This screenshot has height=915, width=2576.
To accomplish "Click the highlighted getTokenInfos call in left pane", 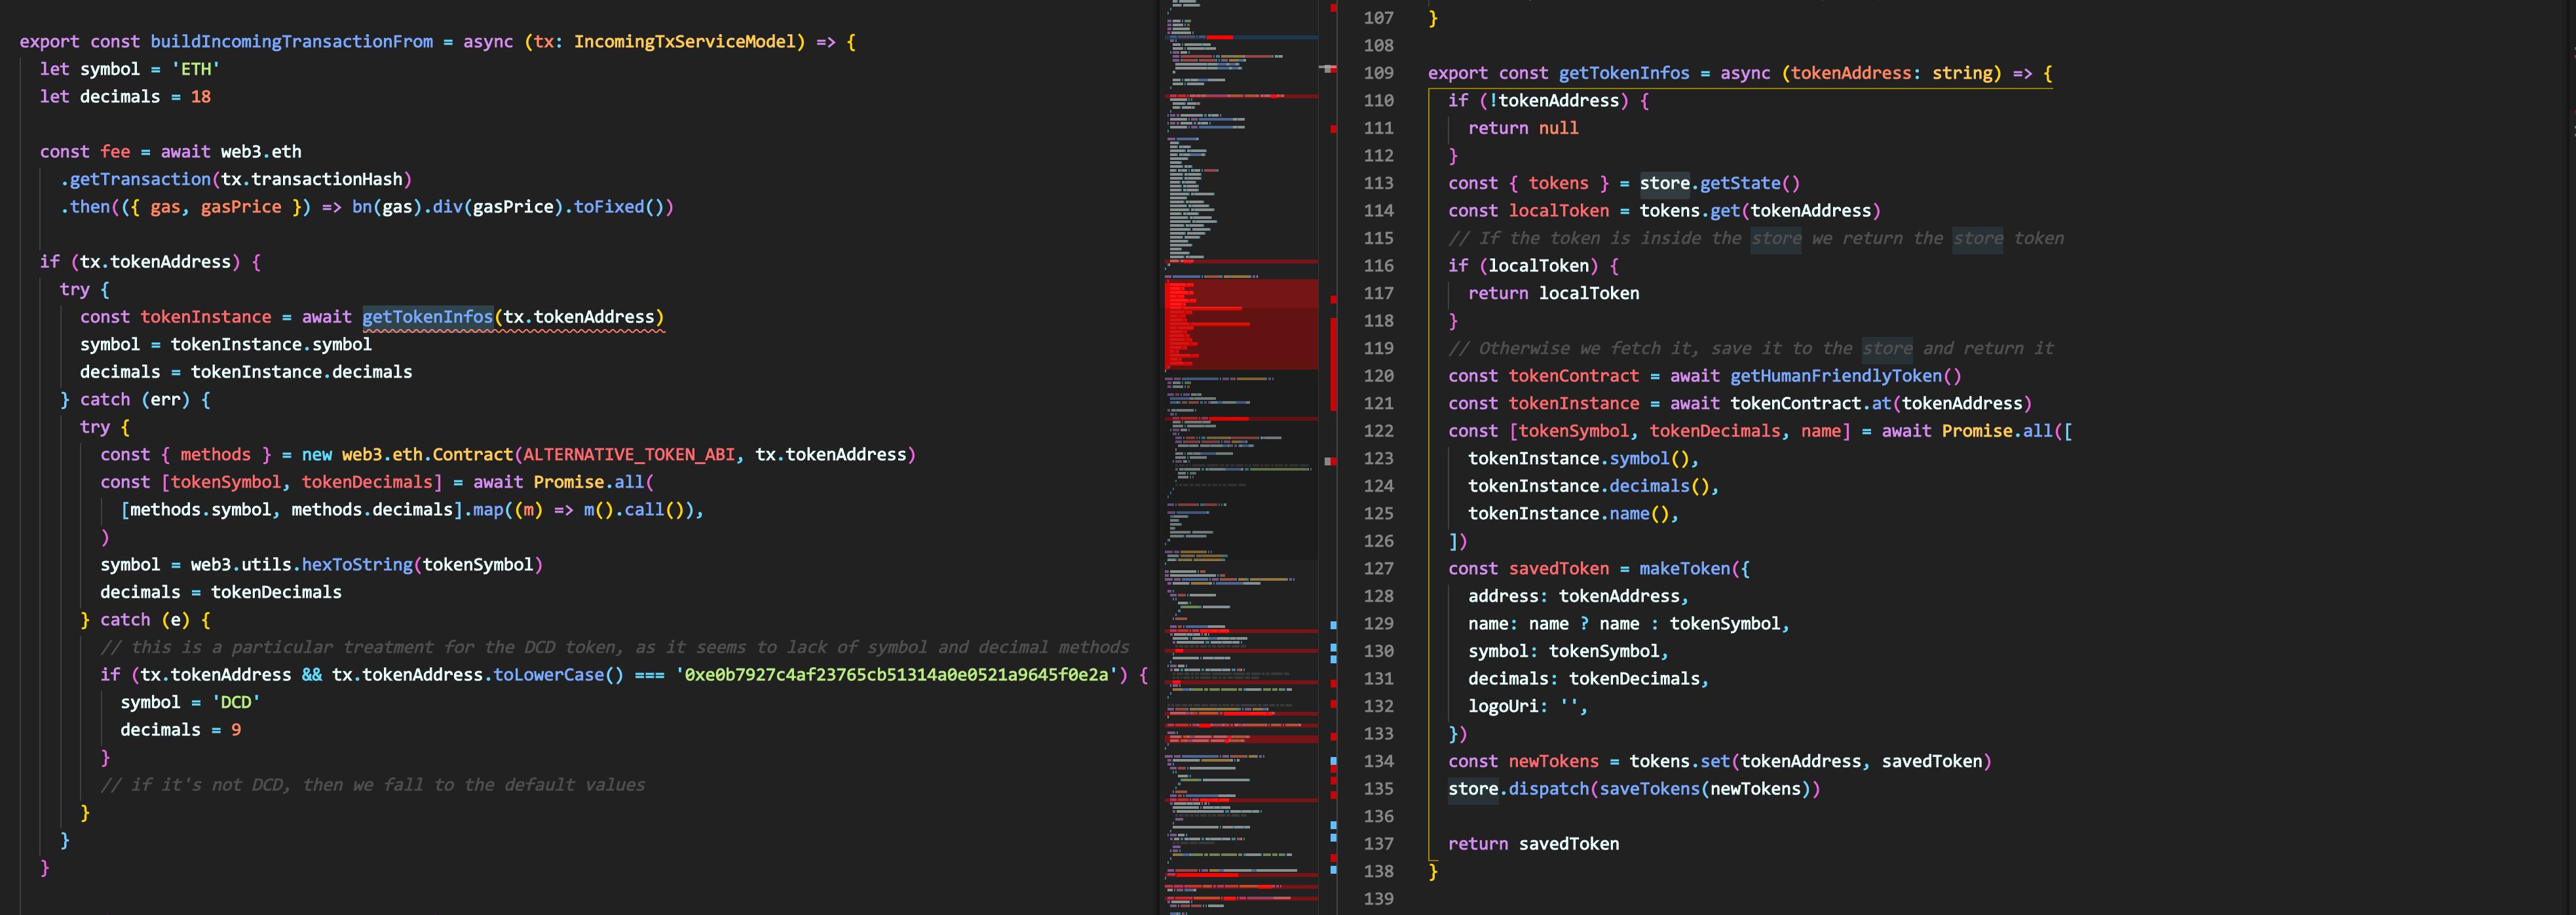I will point(428,317).
